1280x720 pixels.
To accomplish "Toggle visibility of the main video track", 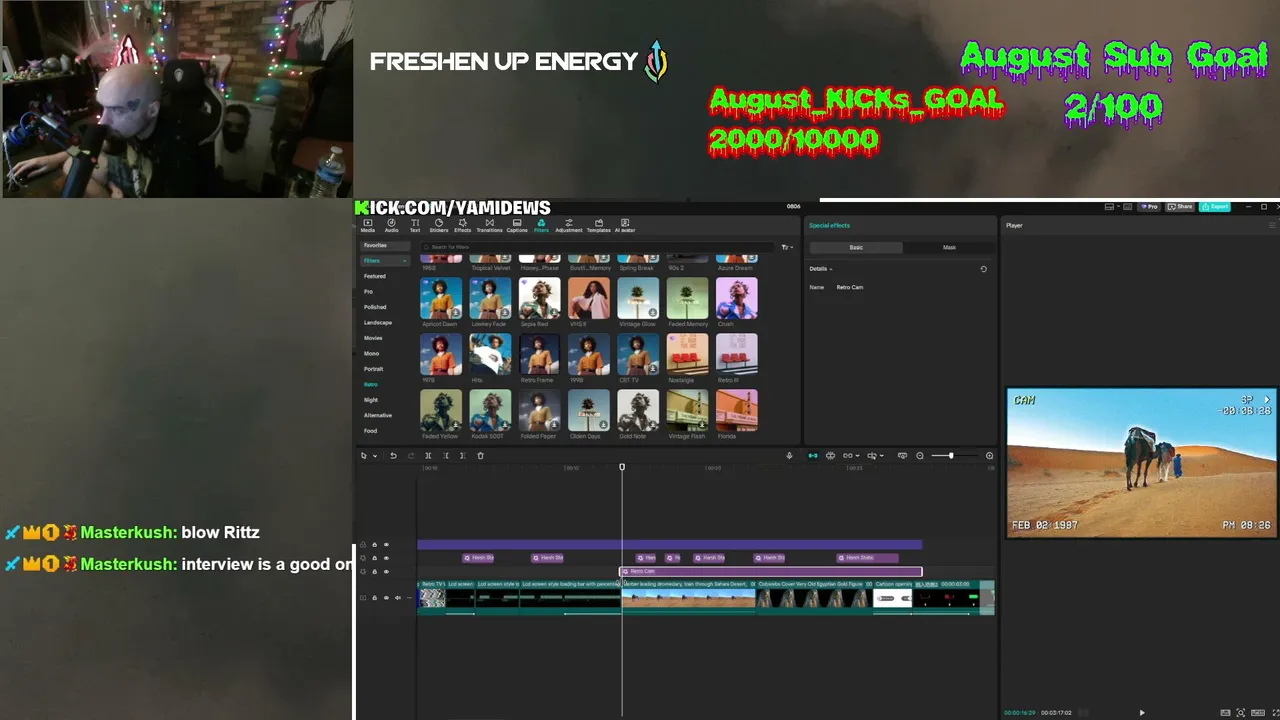I will pos(386,598).
